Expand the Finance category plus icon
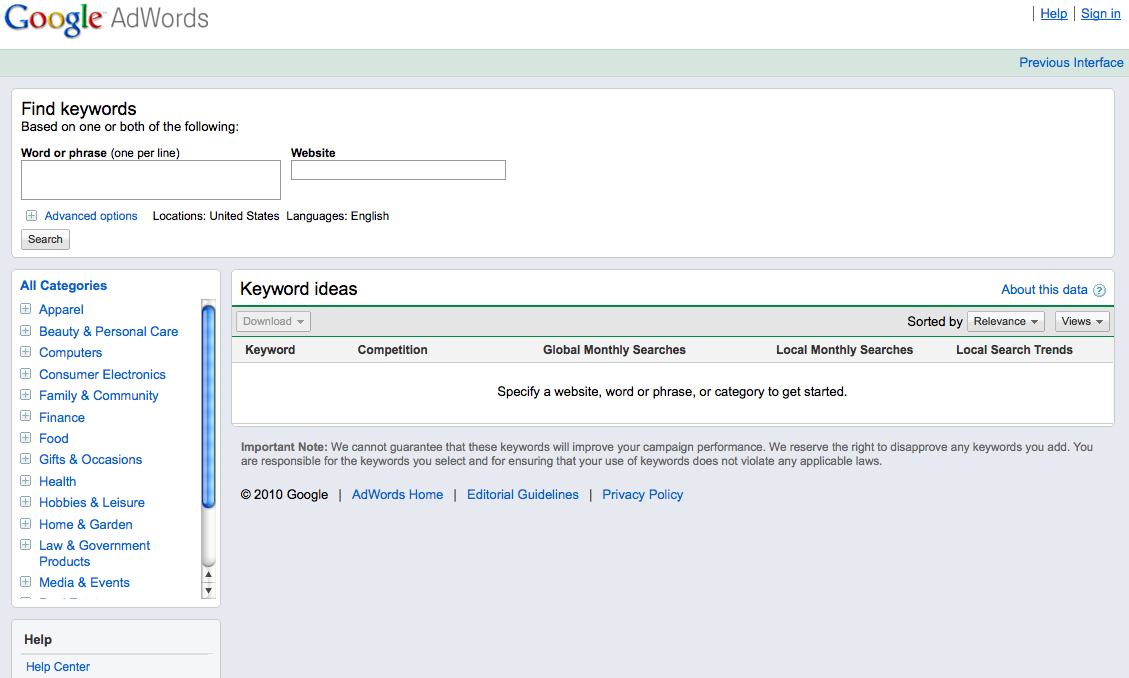 click(x=26, y=417)
